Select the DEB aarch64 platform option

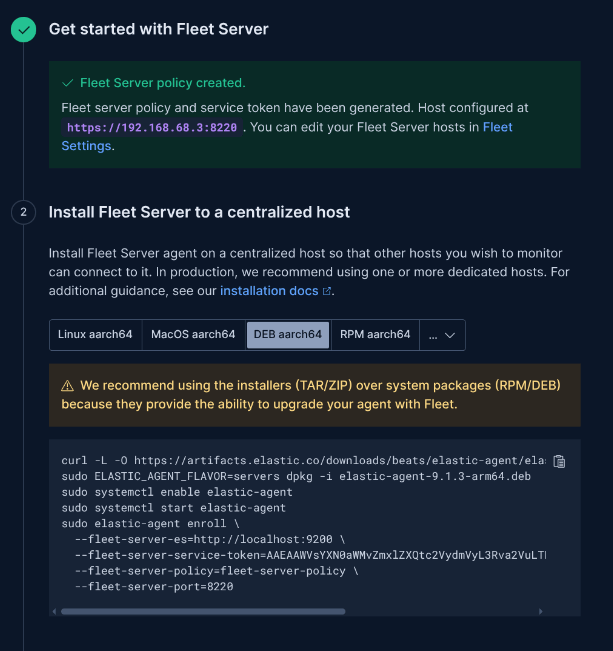pos(288,335)
